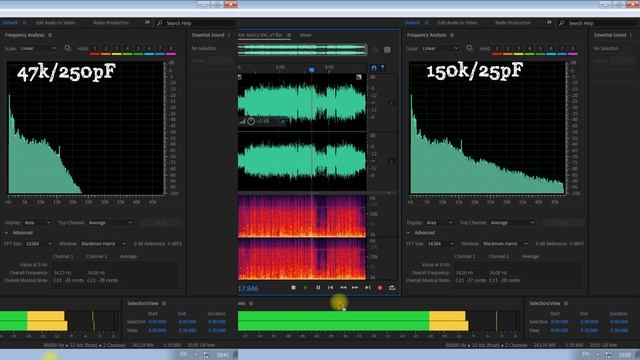
Task: Open the Window function dropdown in the left window
Action: (x=103, y=244)
